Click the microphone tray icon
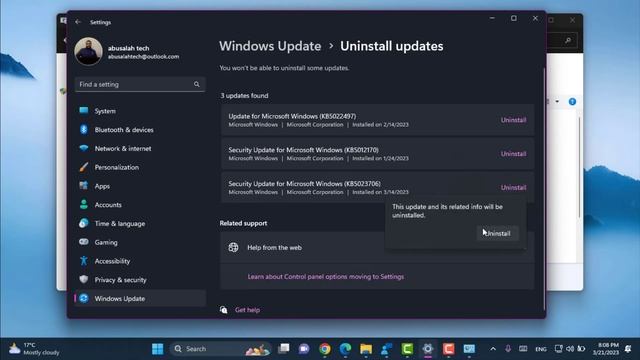Screen dimensions: 640x360 (x=508, y=349)
